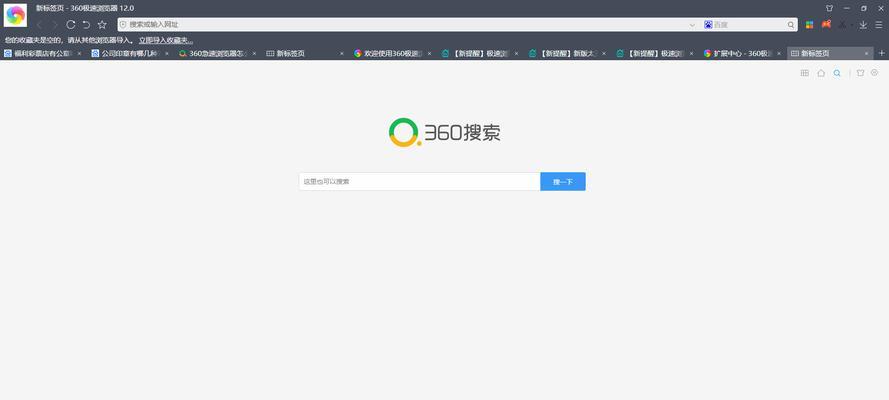Close the 欢迎使用360极速 tab

[429, 53]
